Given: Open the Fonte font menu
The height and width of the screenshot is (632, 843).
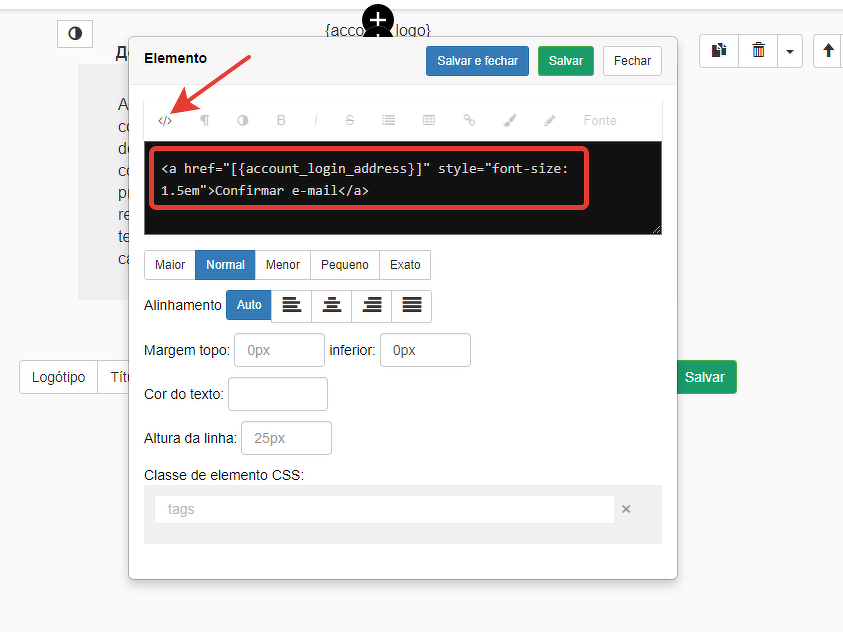Looking at the screenshot, I should (x=599, y=121).
